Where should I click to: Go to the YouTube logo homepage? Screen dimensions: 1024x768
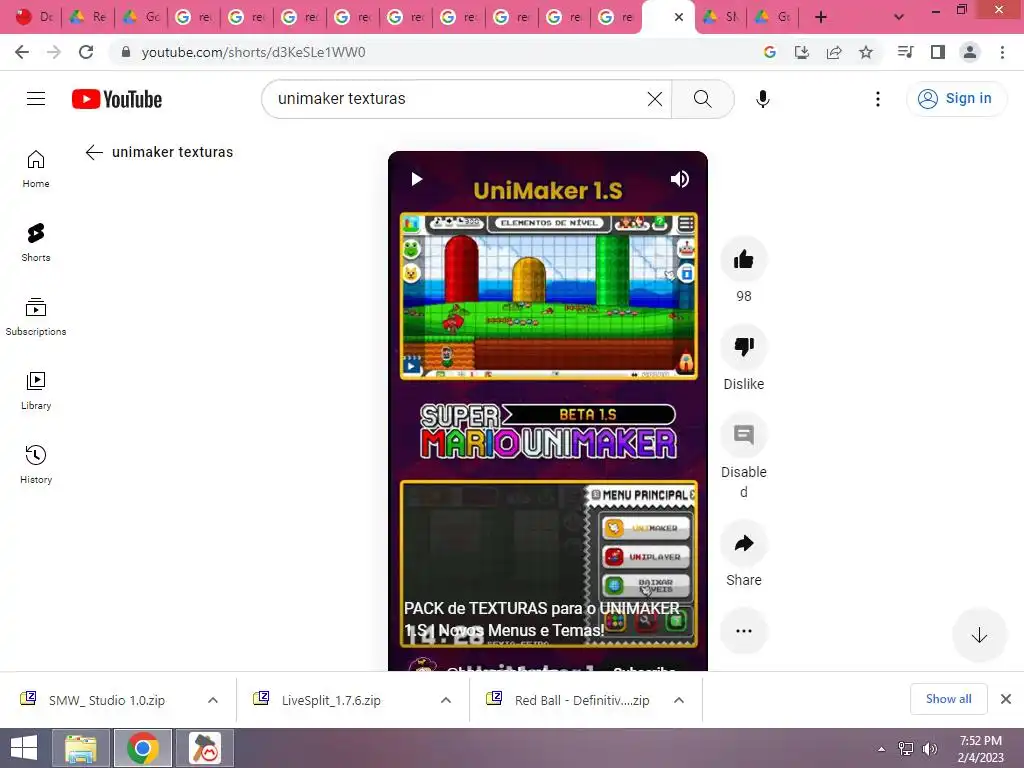pos(117,99)
